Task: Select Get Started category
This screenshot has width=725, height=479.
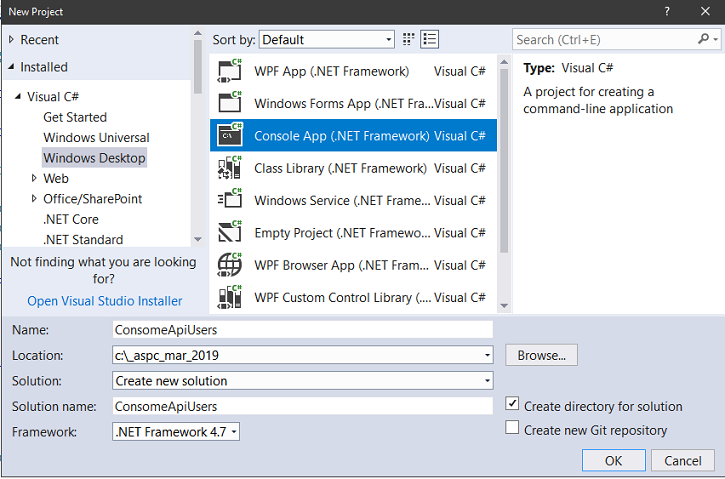Action: point(75,117)
